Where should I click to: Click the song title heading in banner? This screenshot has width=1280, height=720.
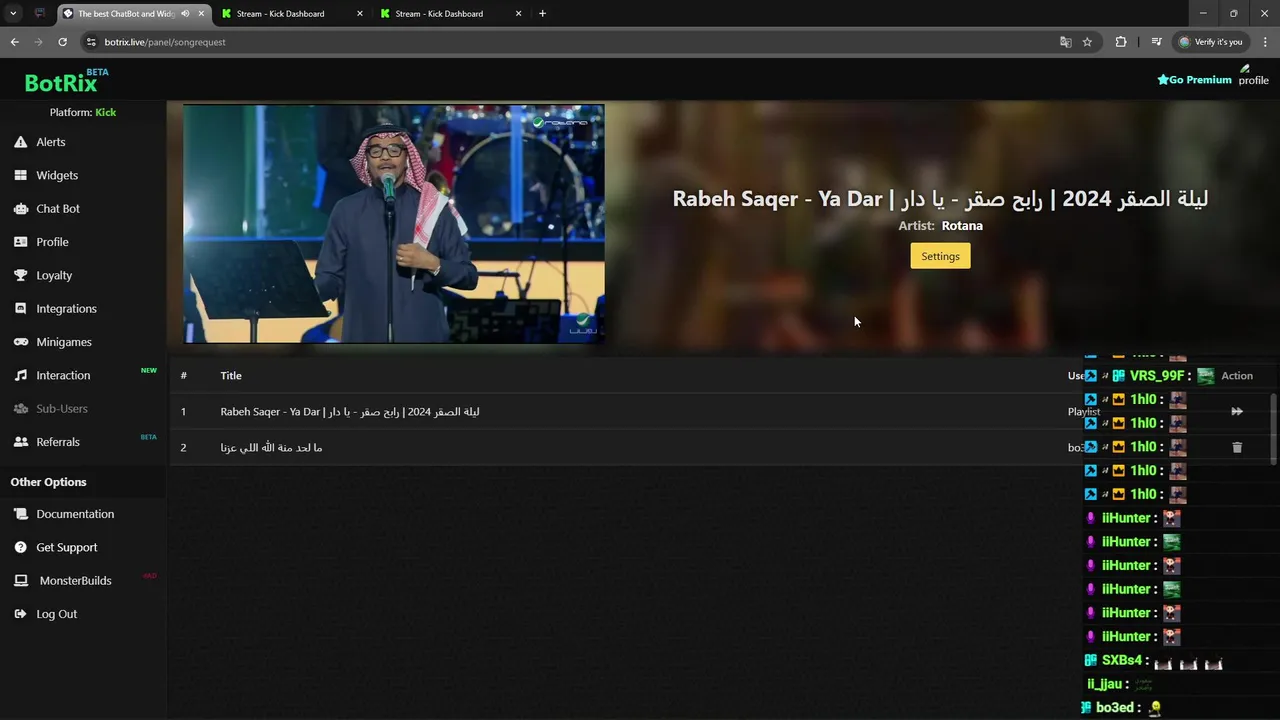point(940,199)
